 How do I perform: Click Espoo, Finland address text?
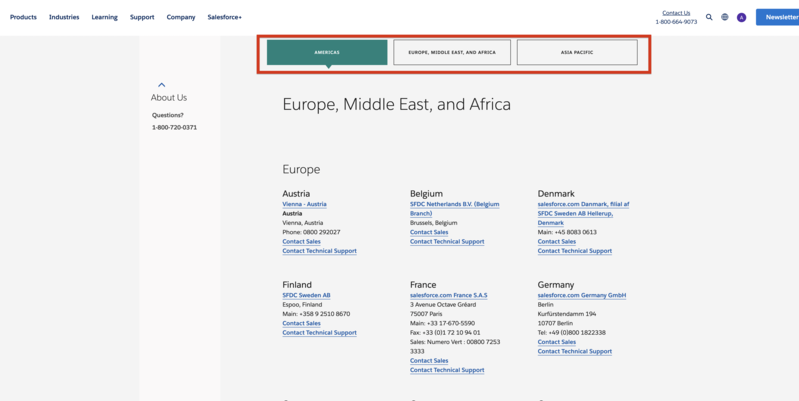pyautogui.click(x=302, y=305)
